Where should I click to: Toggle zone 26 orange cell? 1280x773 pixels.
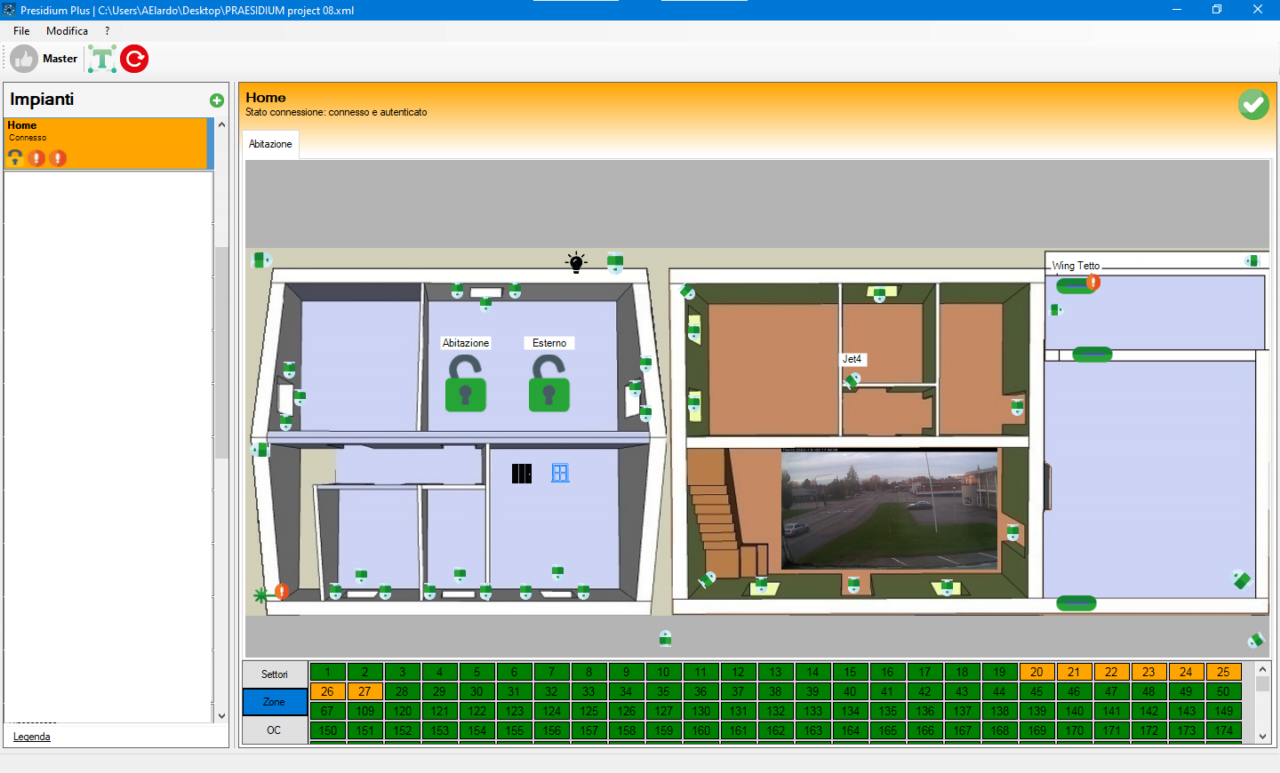(327, 691)
